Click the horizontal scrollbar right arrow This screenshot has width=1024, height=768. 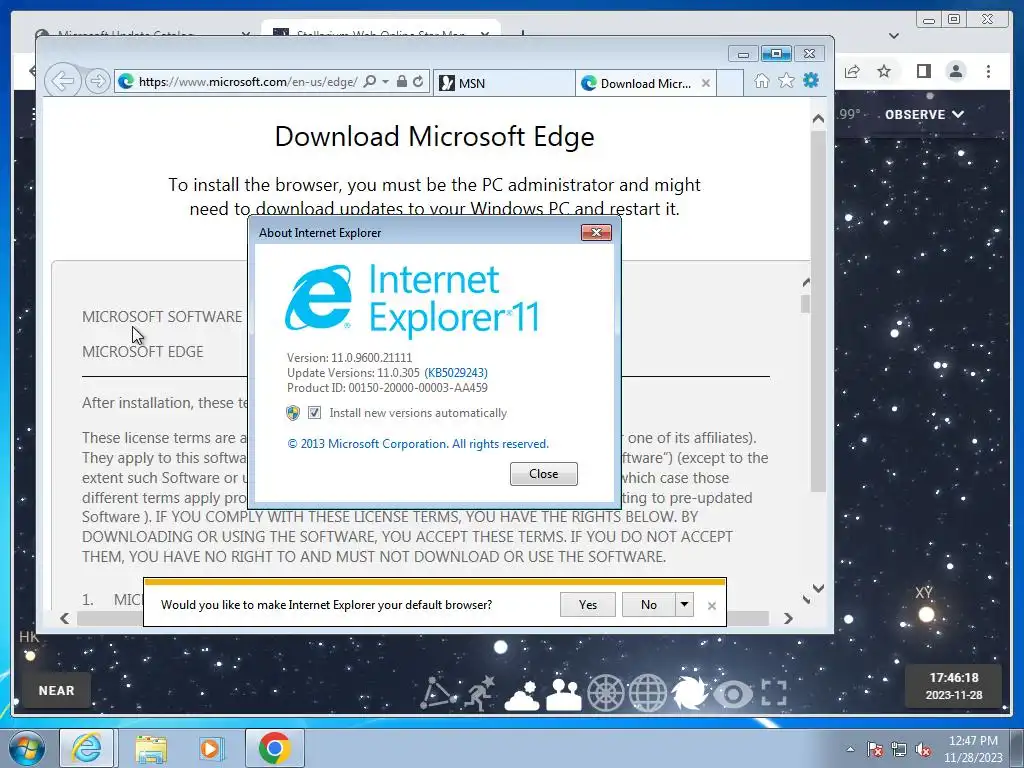(788, 618)
